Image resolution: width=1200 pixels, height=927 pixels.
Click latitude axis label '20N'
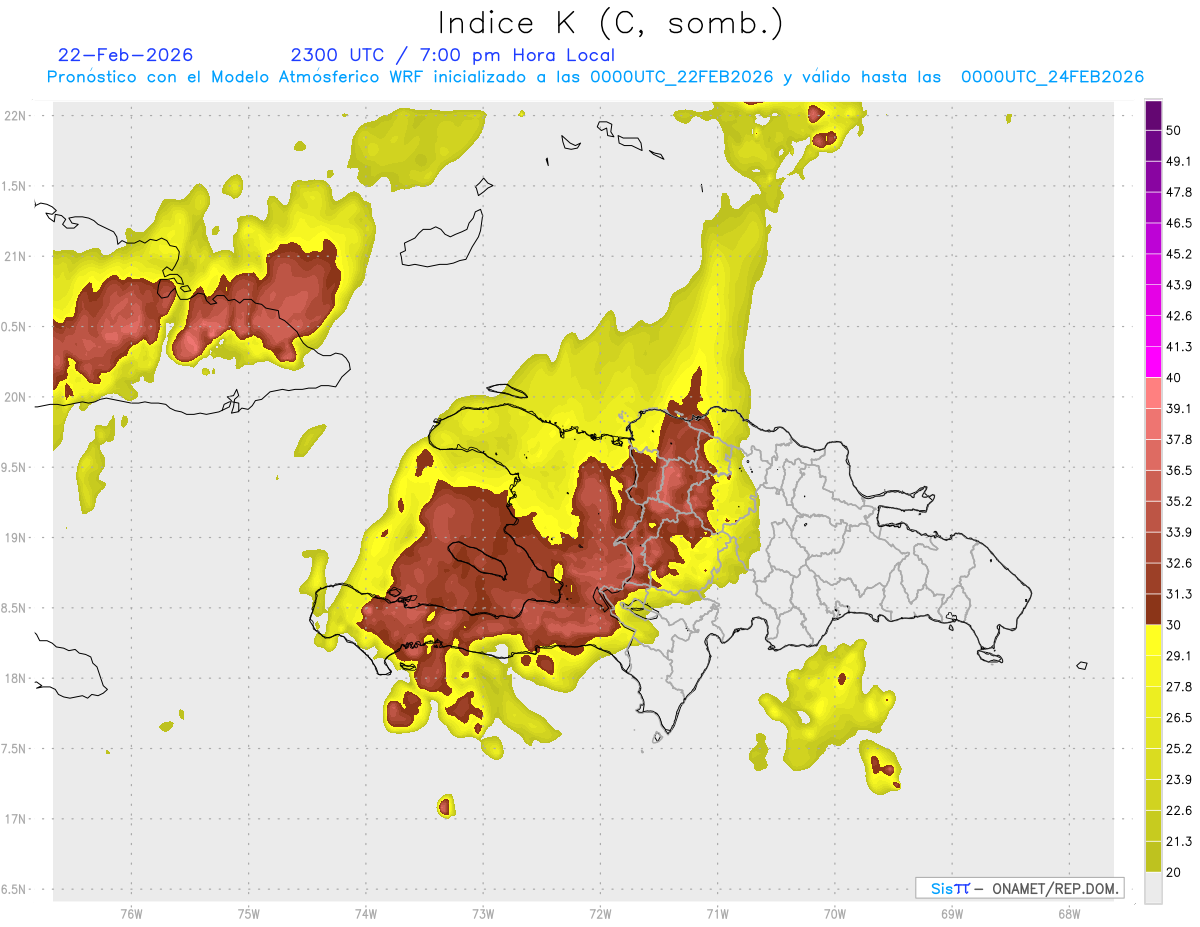pyautogui.click(x=17, y=397)
